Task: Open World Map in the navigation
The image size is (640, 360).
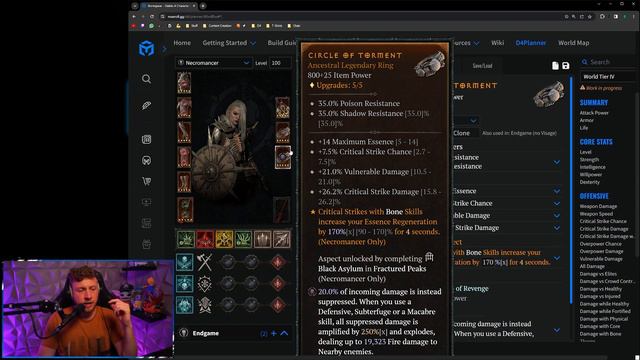Action: point(573,43)
